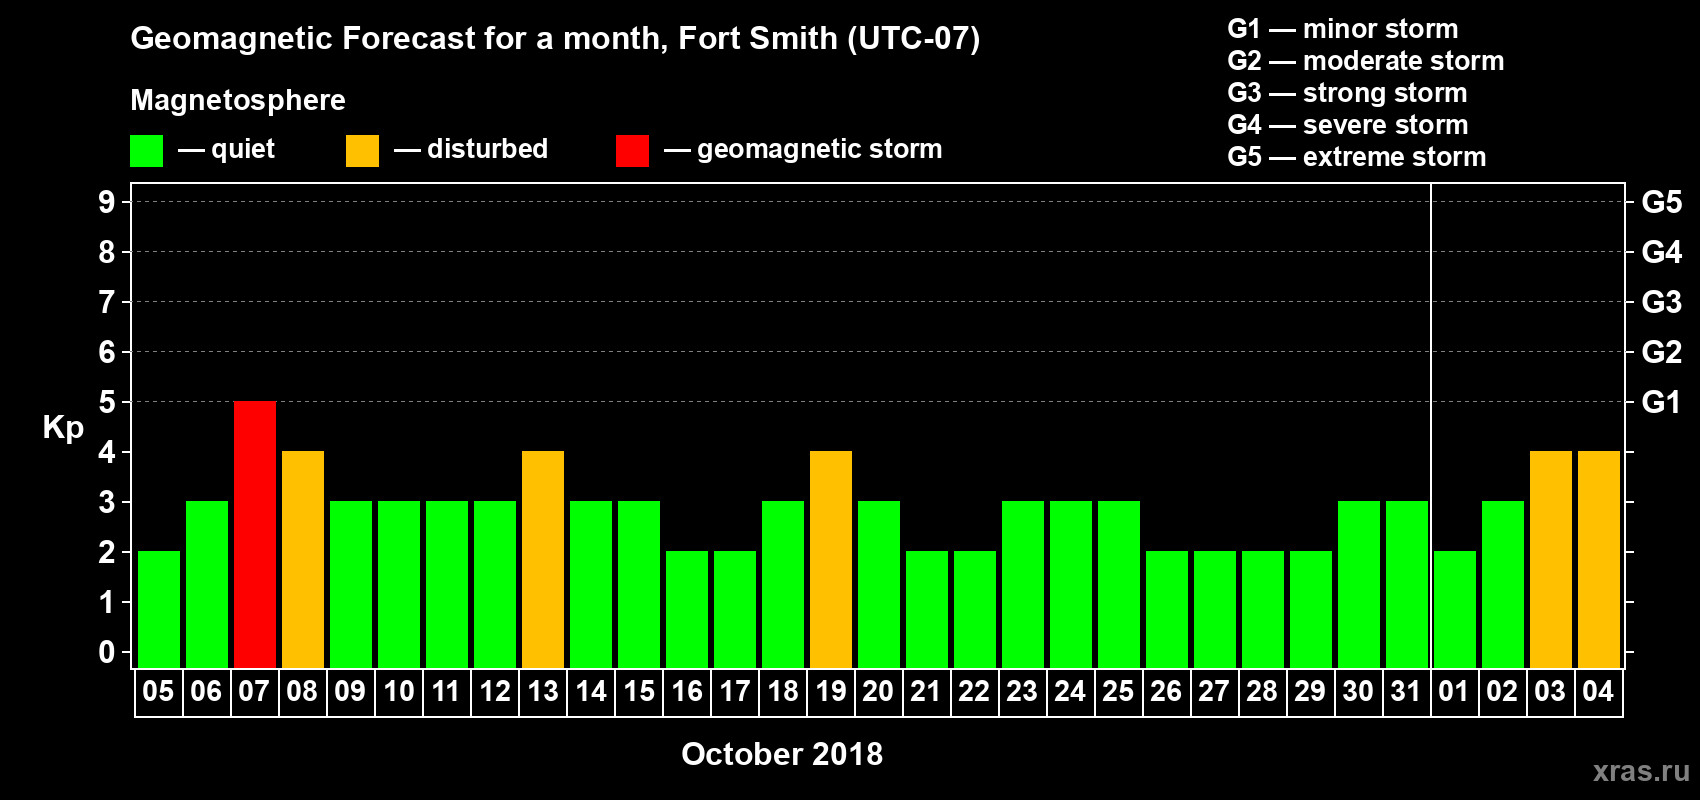
Task: Click the red geomagnetic storm legend swatch
Action: point(632,151)
